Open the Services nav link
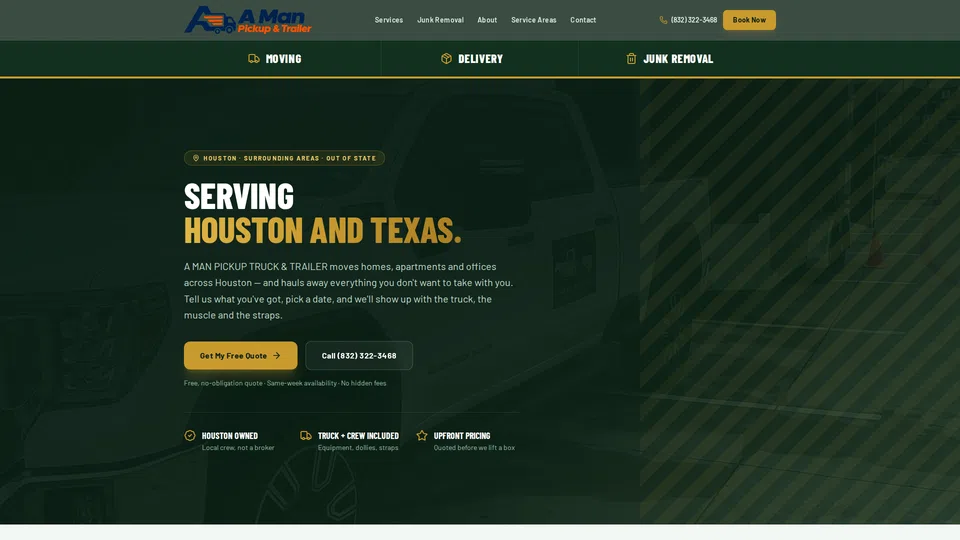The width and height of the screenshot is (960, 540). point(389,20)
